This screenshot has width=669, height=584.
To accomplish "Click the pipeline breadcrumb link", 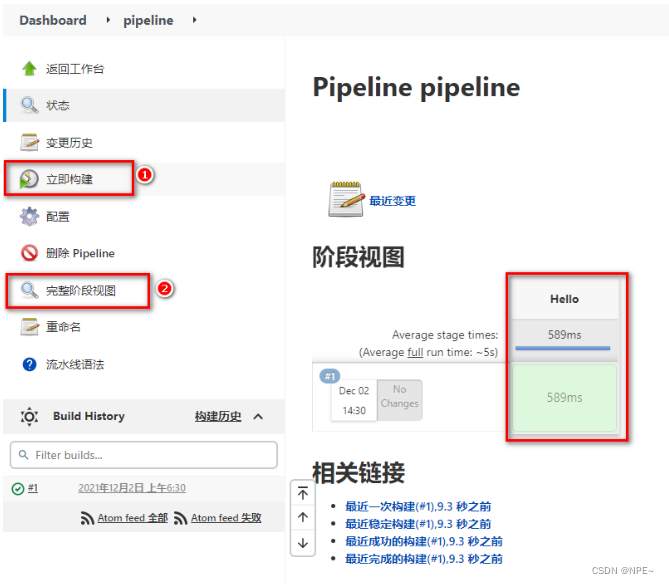I will click(x=148, y=20).
